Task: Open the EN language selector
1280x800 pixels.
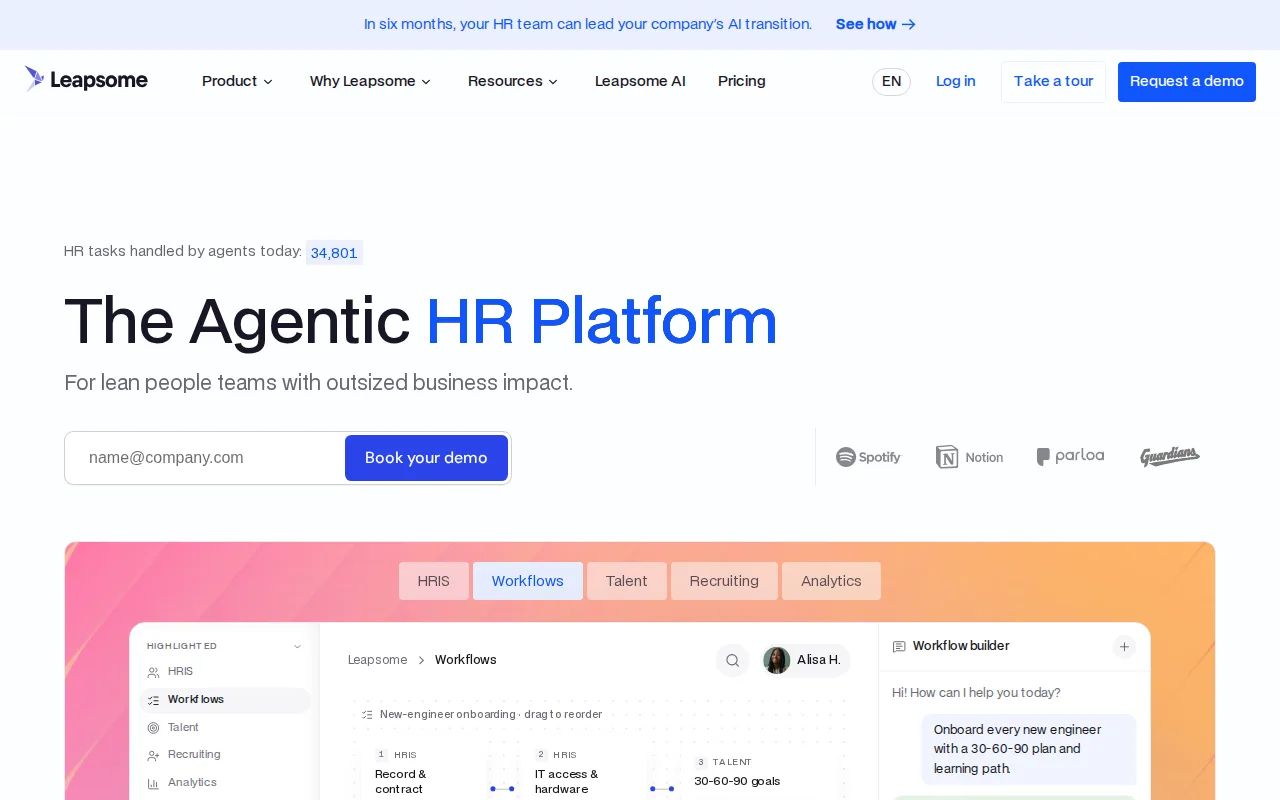Action: tap(891, 81)
